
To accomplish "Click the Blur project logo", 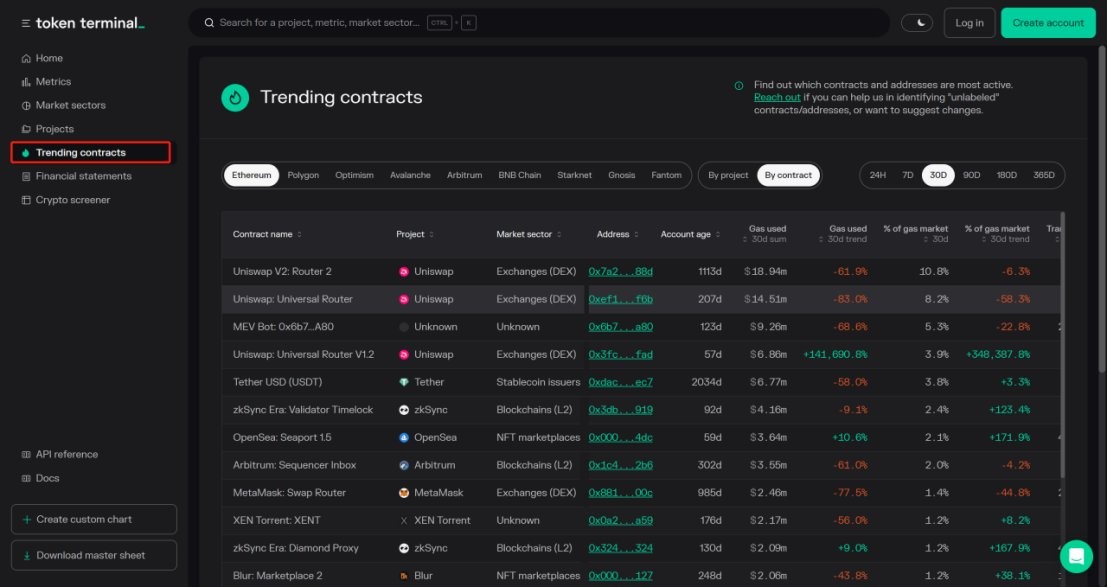I will pyautogui.click(x=404, y=576).
